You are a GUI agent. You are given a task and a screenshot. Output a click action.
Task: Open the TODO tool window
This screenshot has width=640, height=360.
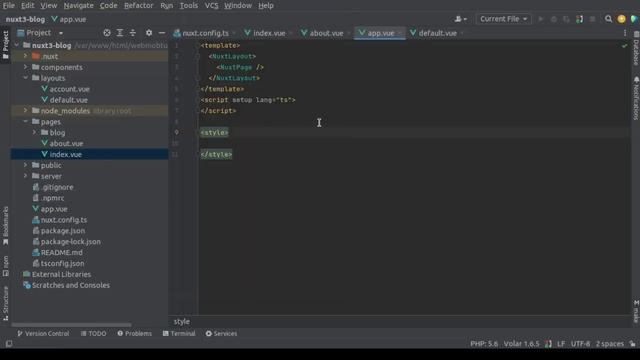[x=93, y=333]
